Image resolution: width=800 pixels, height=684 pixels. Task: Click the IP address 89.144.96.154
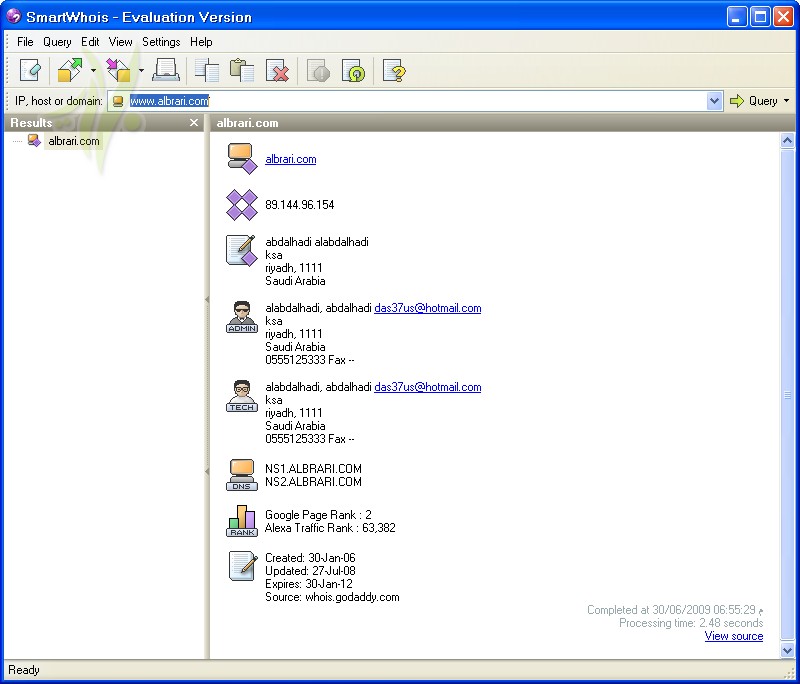(299, 205)
